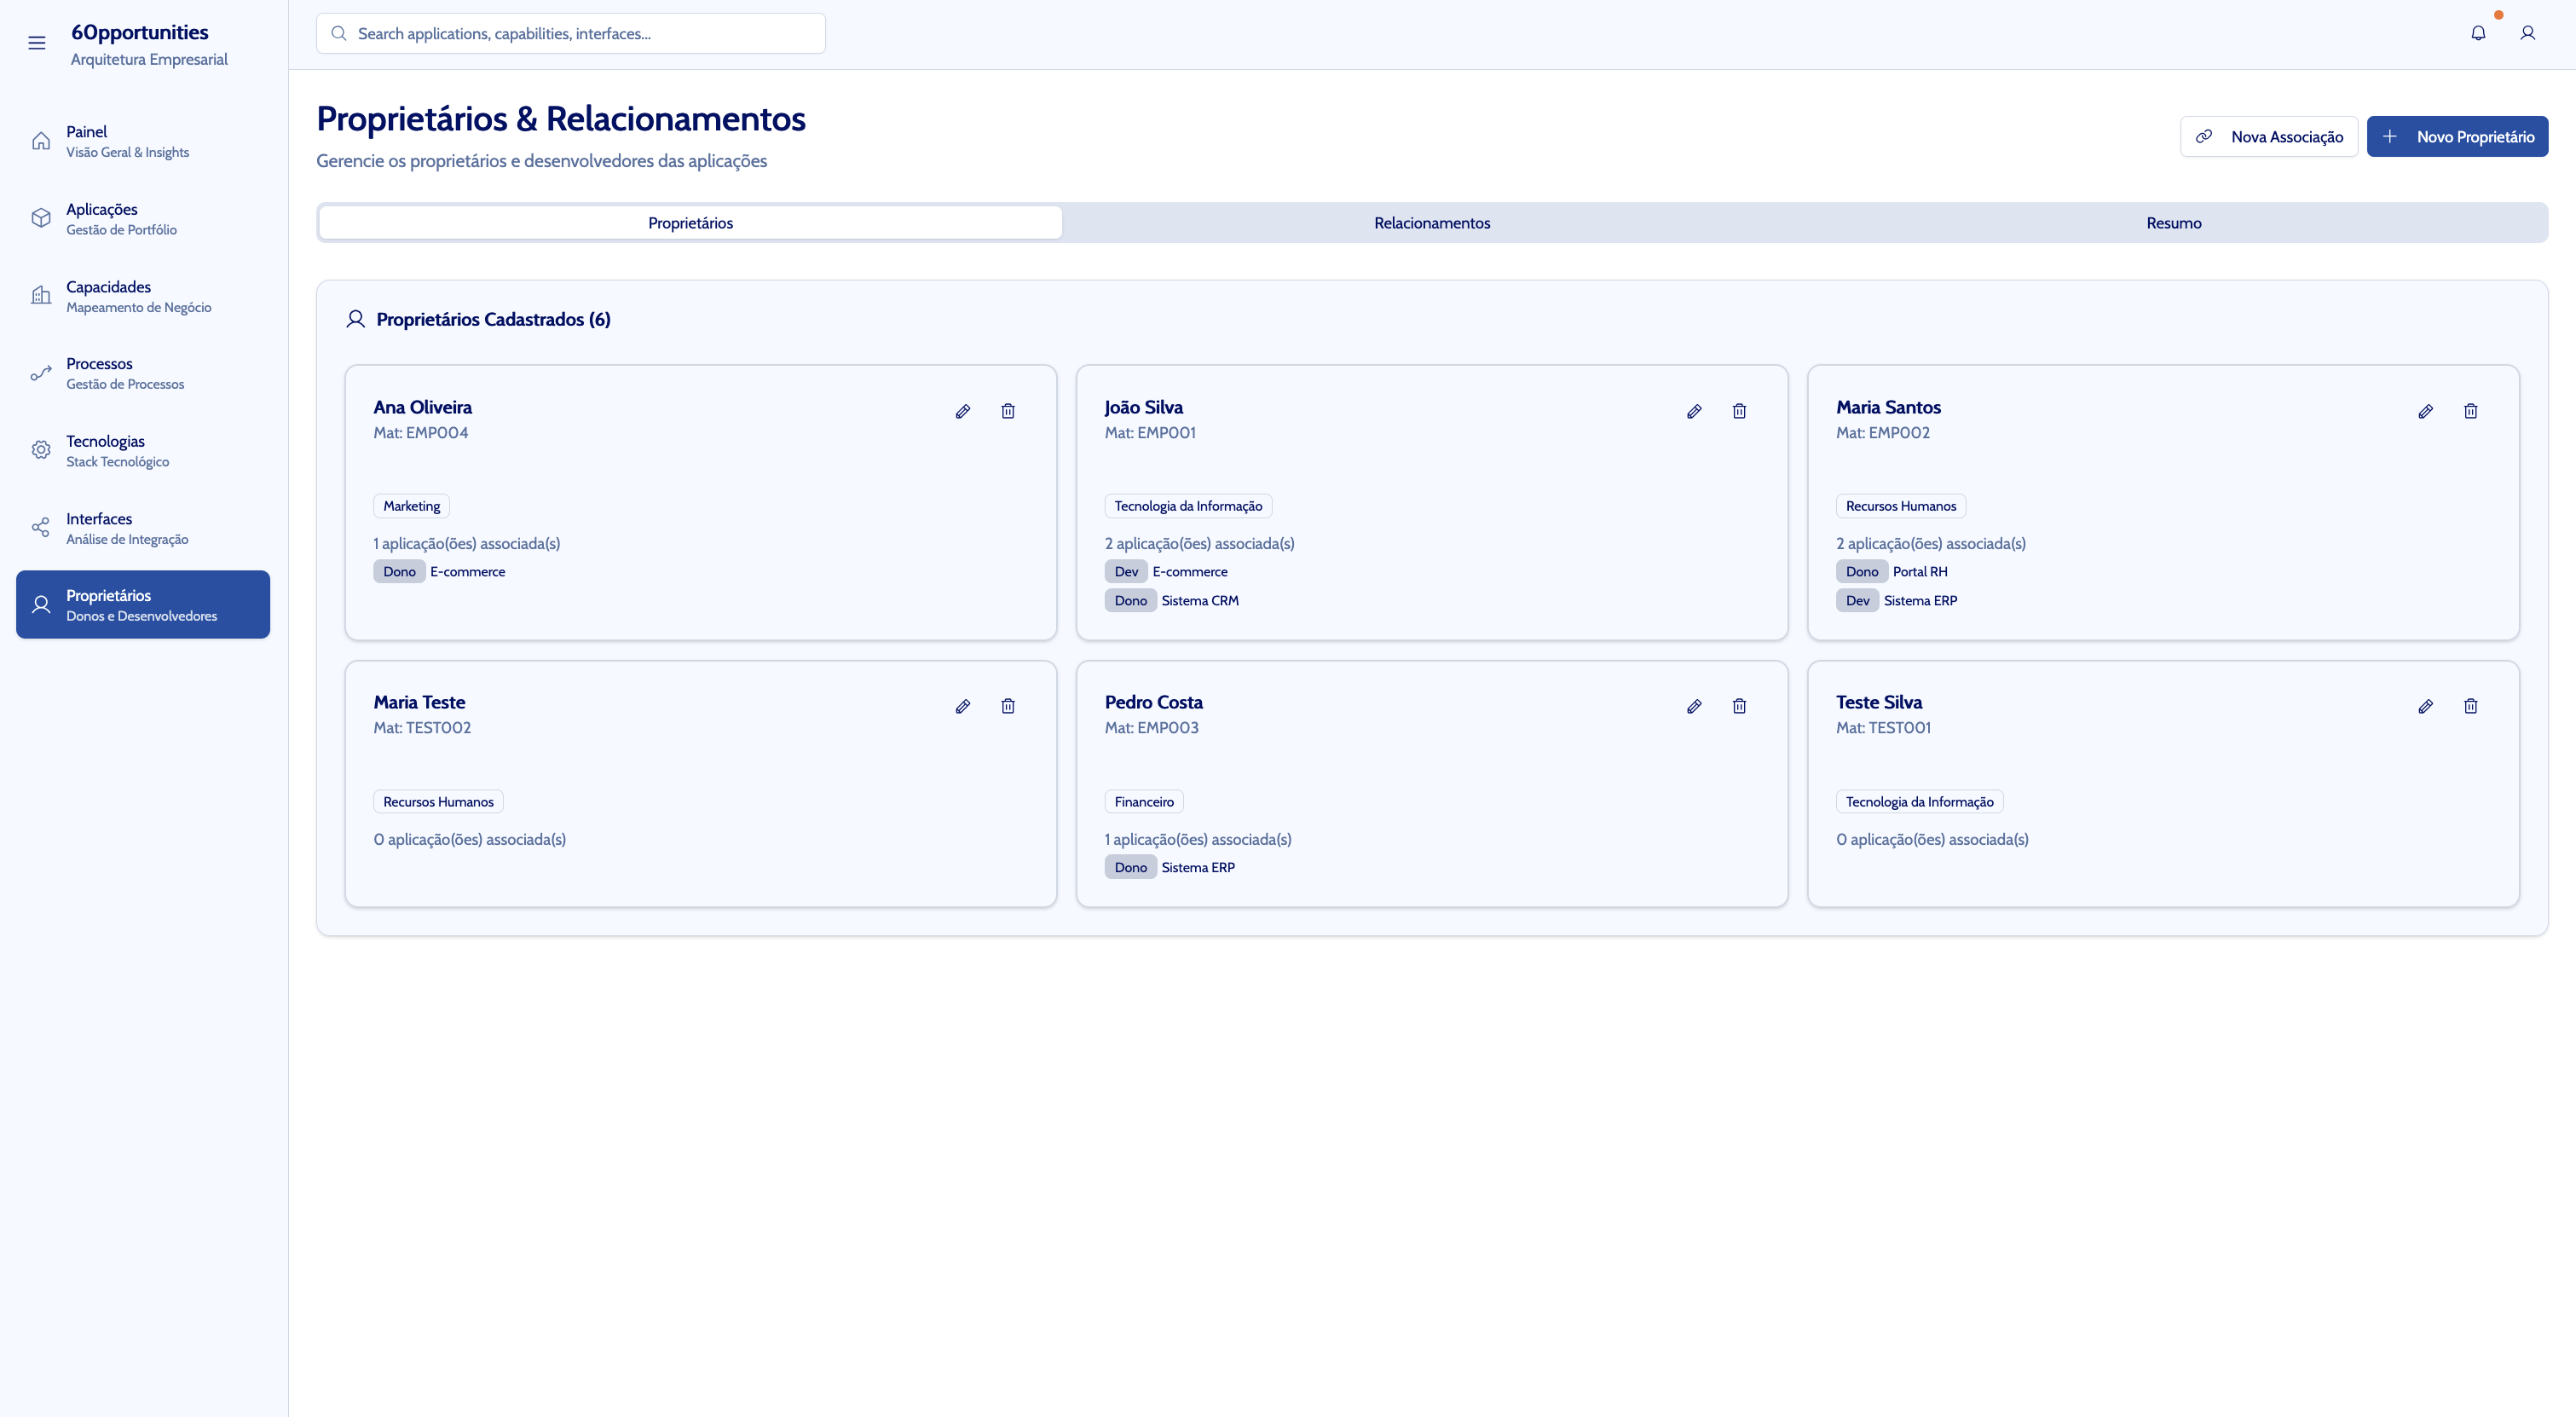This screenshot has height=1417, width=2576.
Task: Click pencil icon on Maria Santos card
Action: pyautogui.click(x=2425, y=411)
